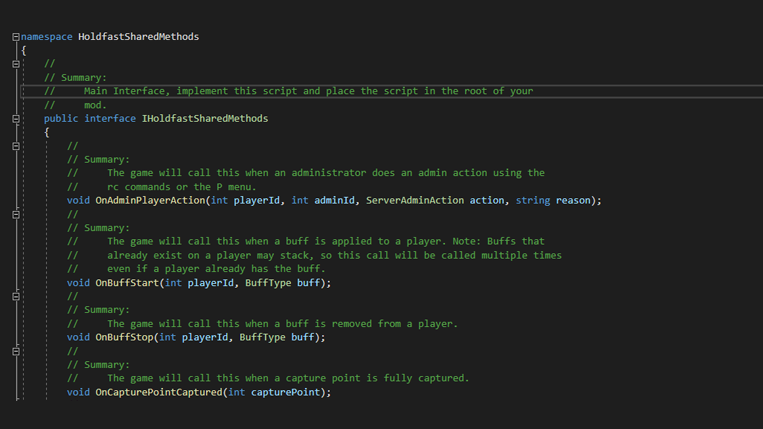This screenshot has width=763, height=429.
Task: Click the BuffType type in OnBuffStart
Action: pyautogui.click(x=268, y=283)
